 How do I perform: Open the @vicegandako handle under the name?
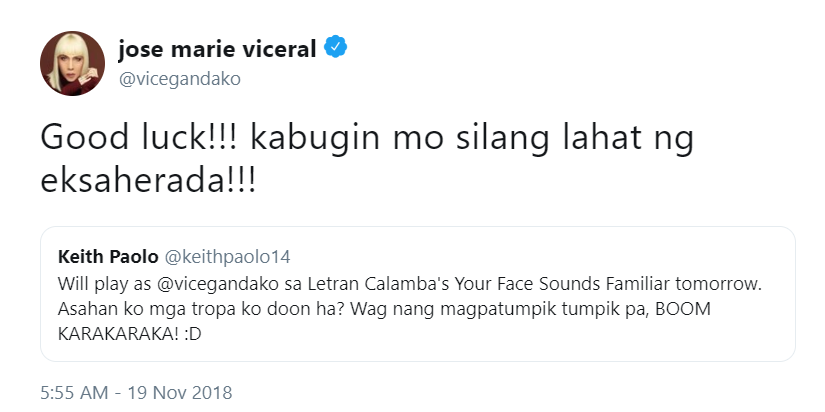point(179,79)
